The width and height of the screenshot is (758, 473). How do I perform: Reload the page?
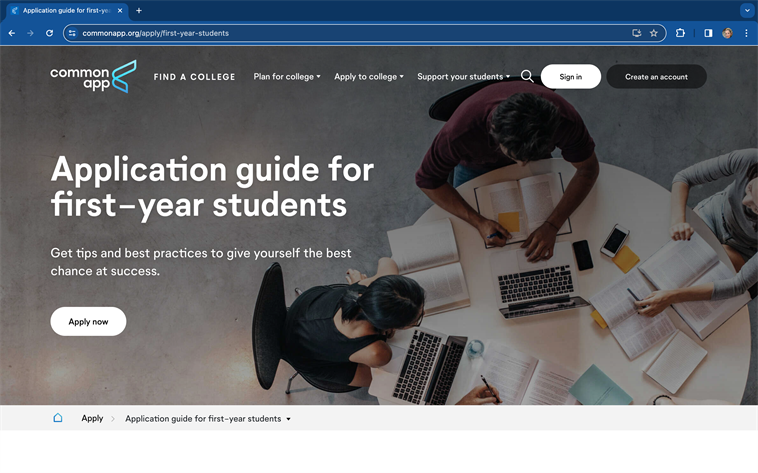click(49, 33)
